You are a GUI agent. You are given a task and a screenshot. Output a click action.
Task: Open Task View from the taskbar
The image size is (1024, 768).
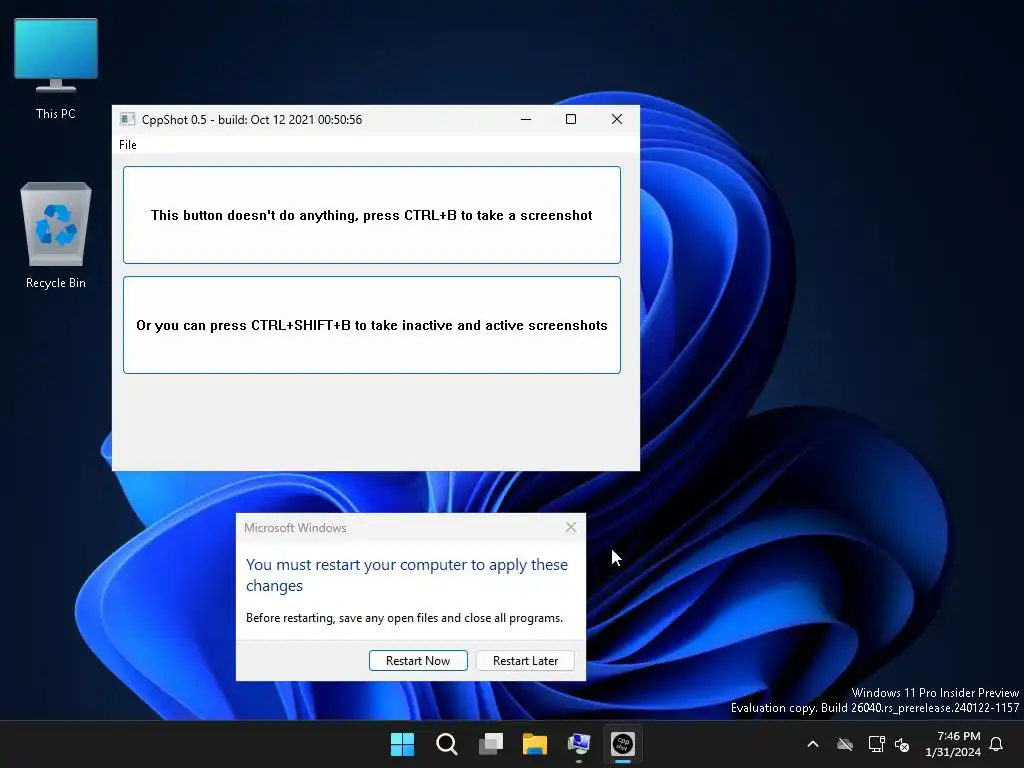pos(491,744)
